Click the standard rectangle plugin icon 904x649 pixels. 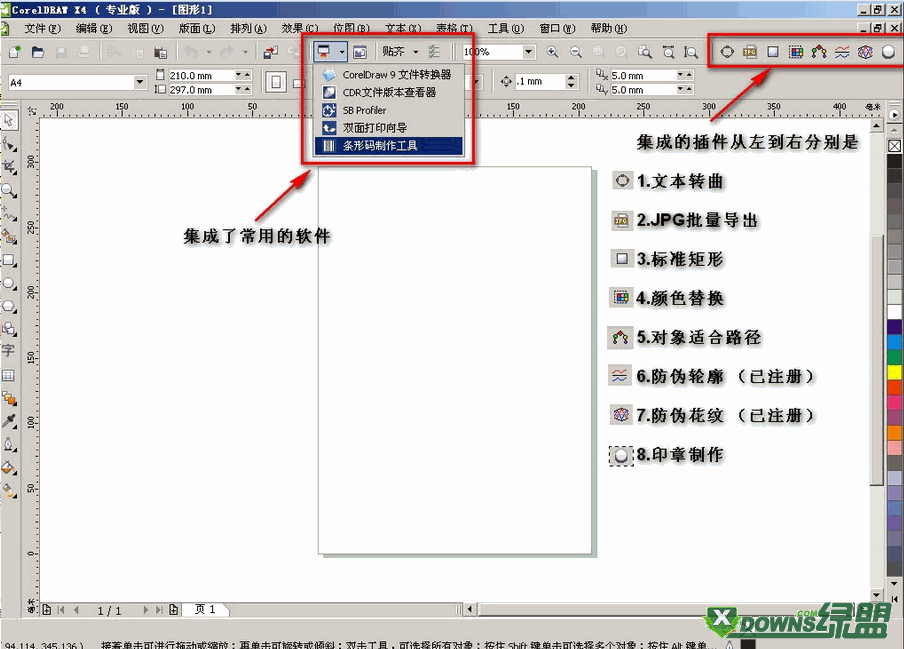pyautogui.click(x=773, y=51)
